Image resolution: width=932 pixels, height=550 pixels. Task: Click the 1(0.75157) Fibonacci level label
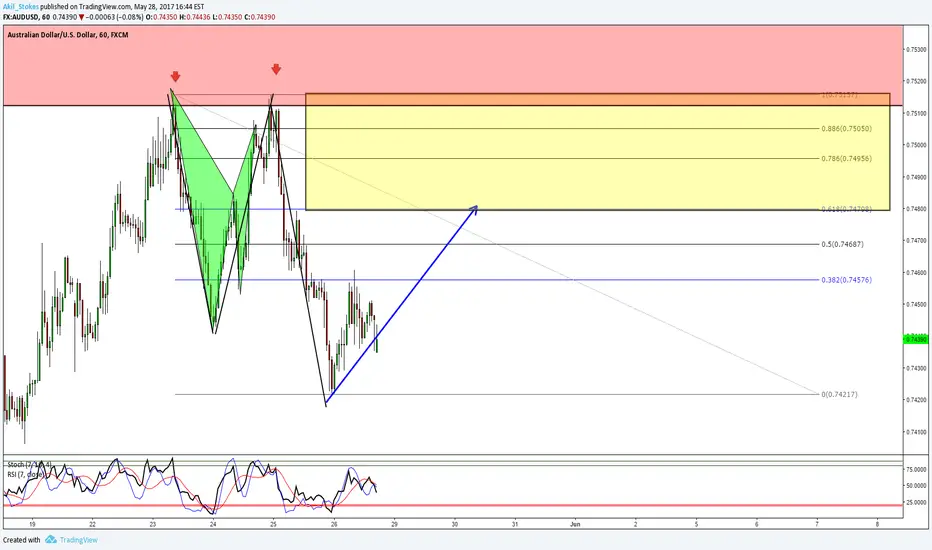839,95
